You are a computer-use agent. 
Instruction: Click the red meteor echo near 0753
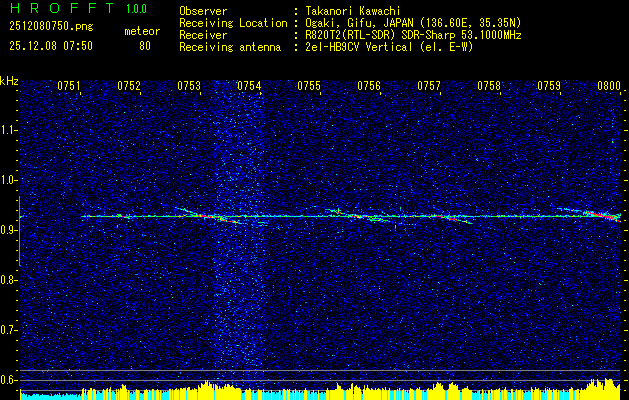207,216
